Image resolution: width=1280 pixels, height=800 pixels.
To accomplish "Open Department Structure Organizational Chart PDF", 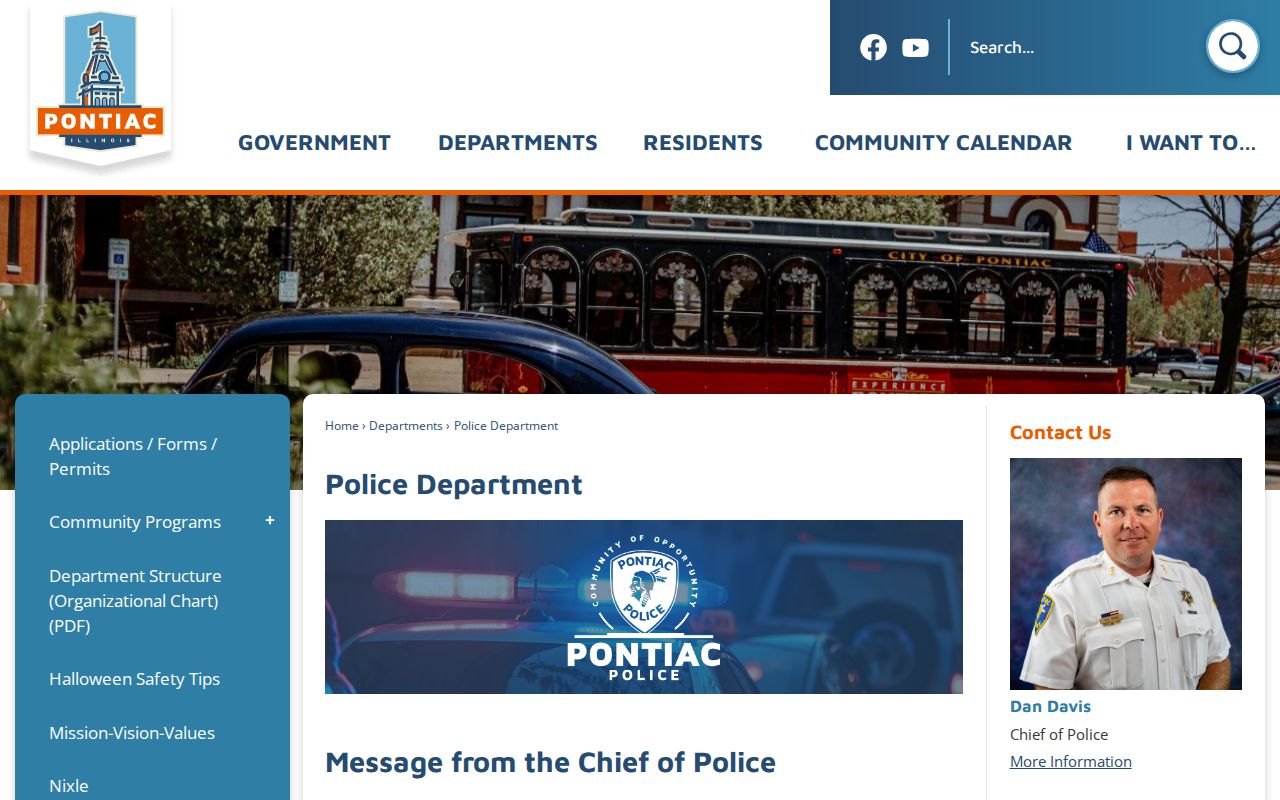I will [135, 601].
